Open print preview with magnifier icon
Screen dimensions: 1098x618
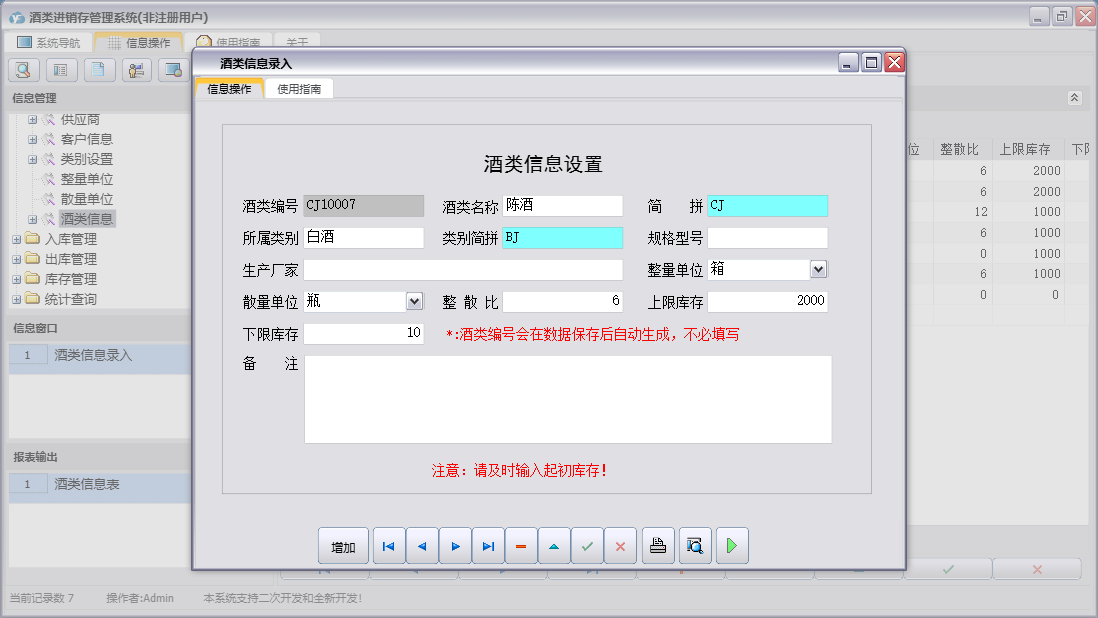(x=695, y=546)
